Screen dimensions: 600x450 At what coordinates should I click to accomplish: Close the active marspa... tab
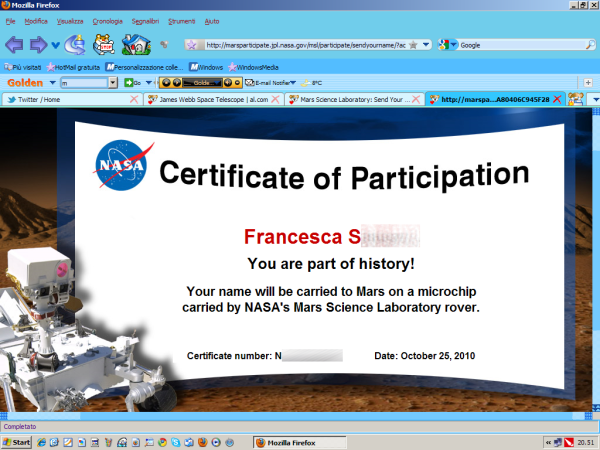558,99
